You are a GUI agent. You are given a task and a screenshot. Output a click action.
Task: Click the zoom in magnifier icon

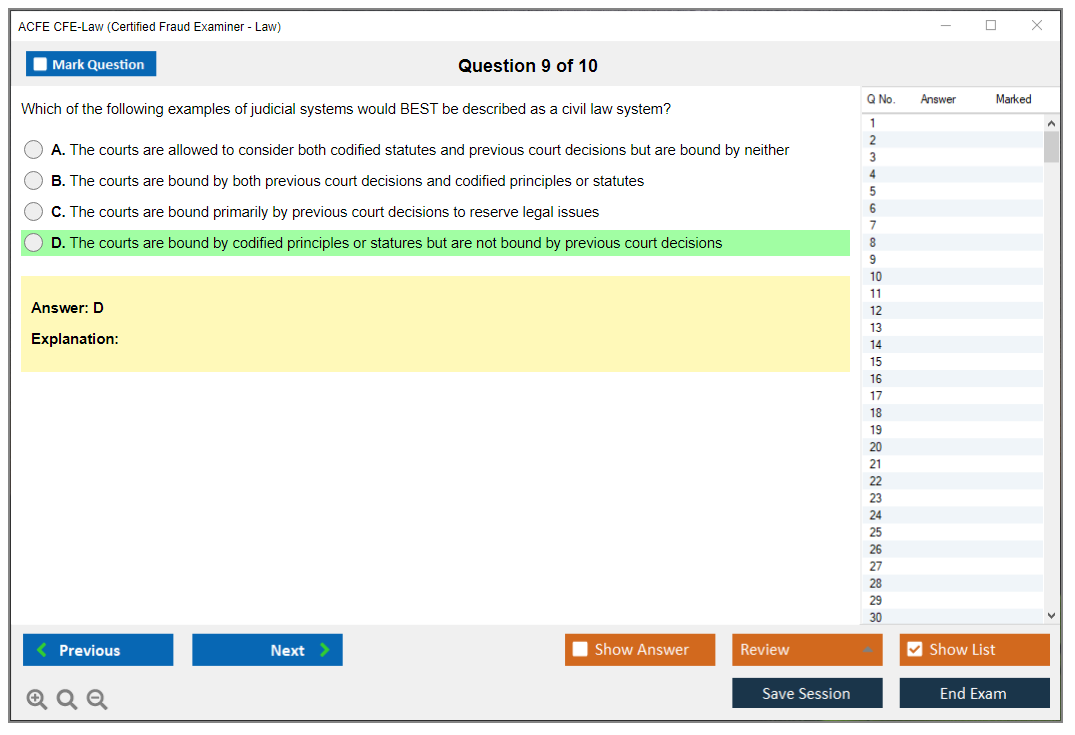click(37, 699)
